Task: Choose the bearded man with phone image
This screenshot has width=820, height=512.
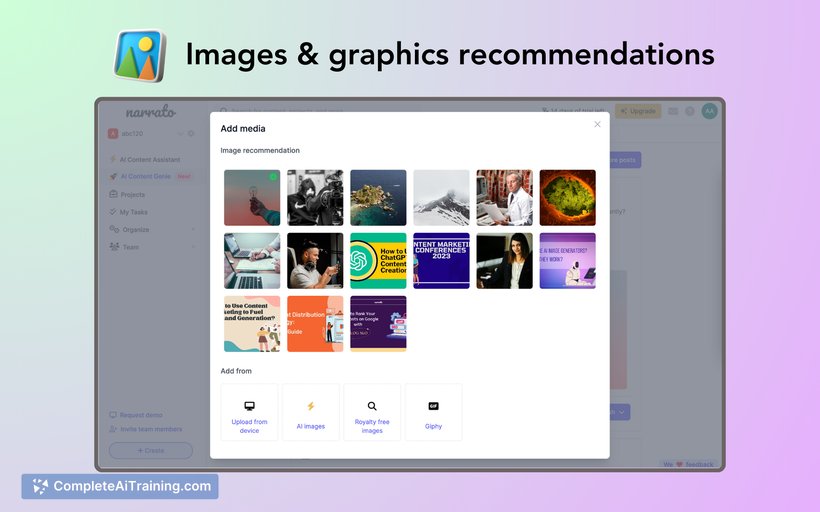Action: coord(315,261)
